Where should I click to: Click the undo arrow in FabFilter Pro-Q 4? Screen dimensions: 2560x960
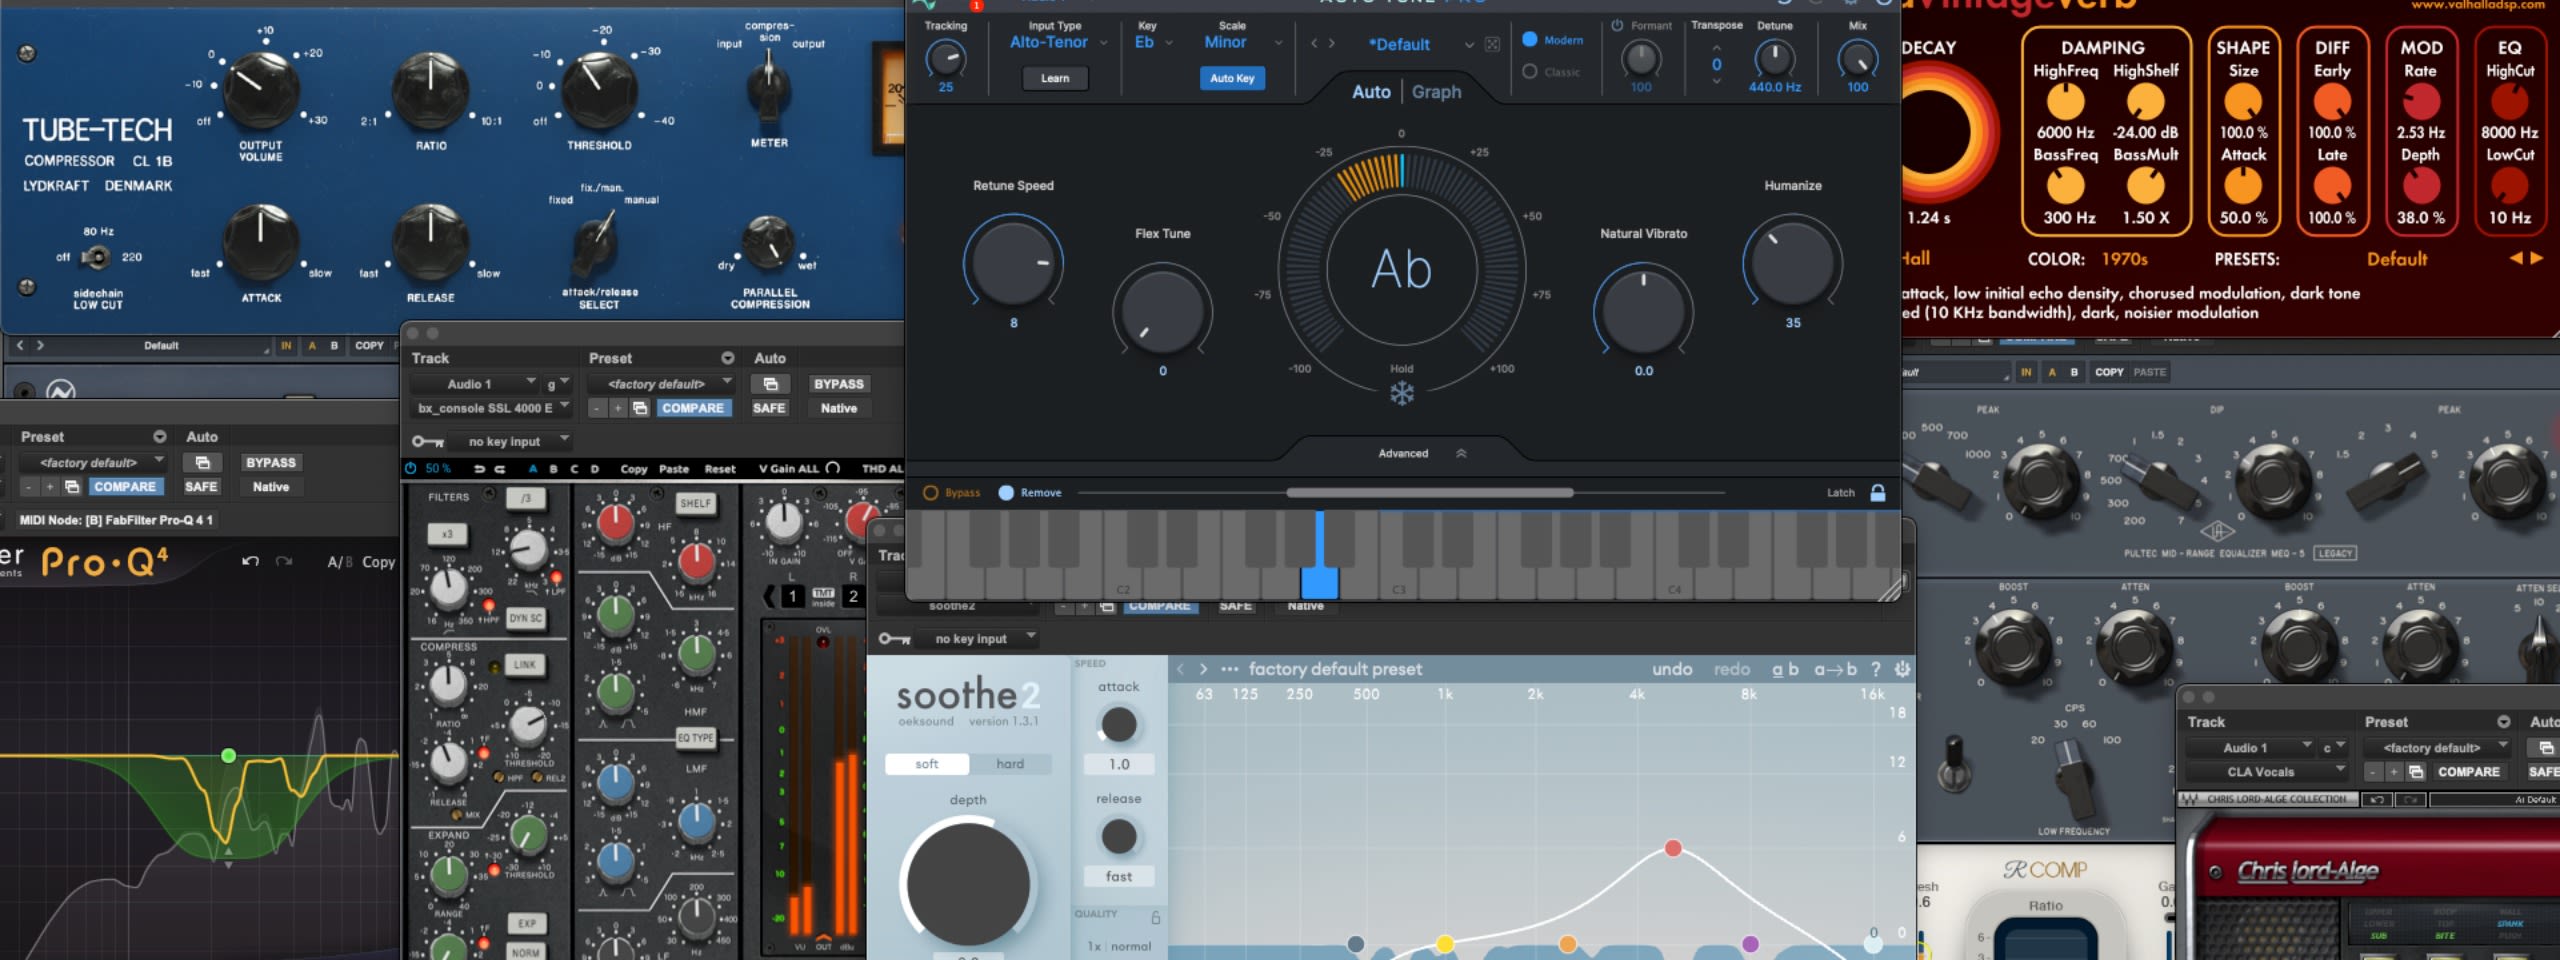click(x=250, y=561)
